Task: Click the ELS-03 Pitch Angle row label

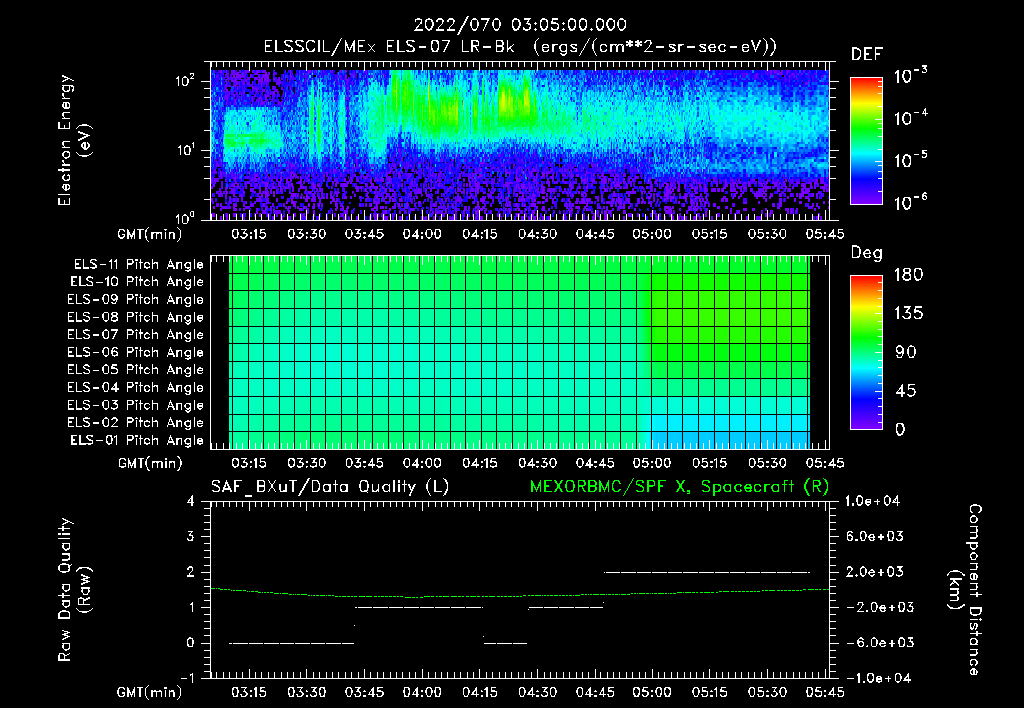Action: tap(136, 406)
